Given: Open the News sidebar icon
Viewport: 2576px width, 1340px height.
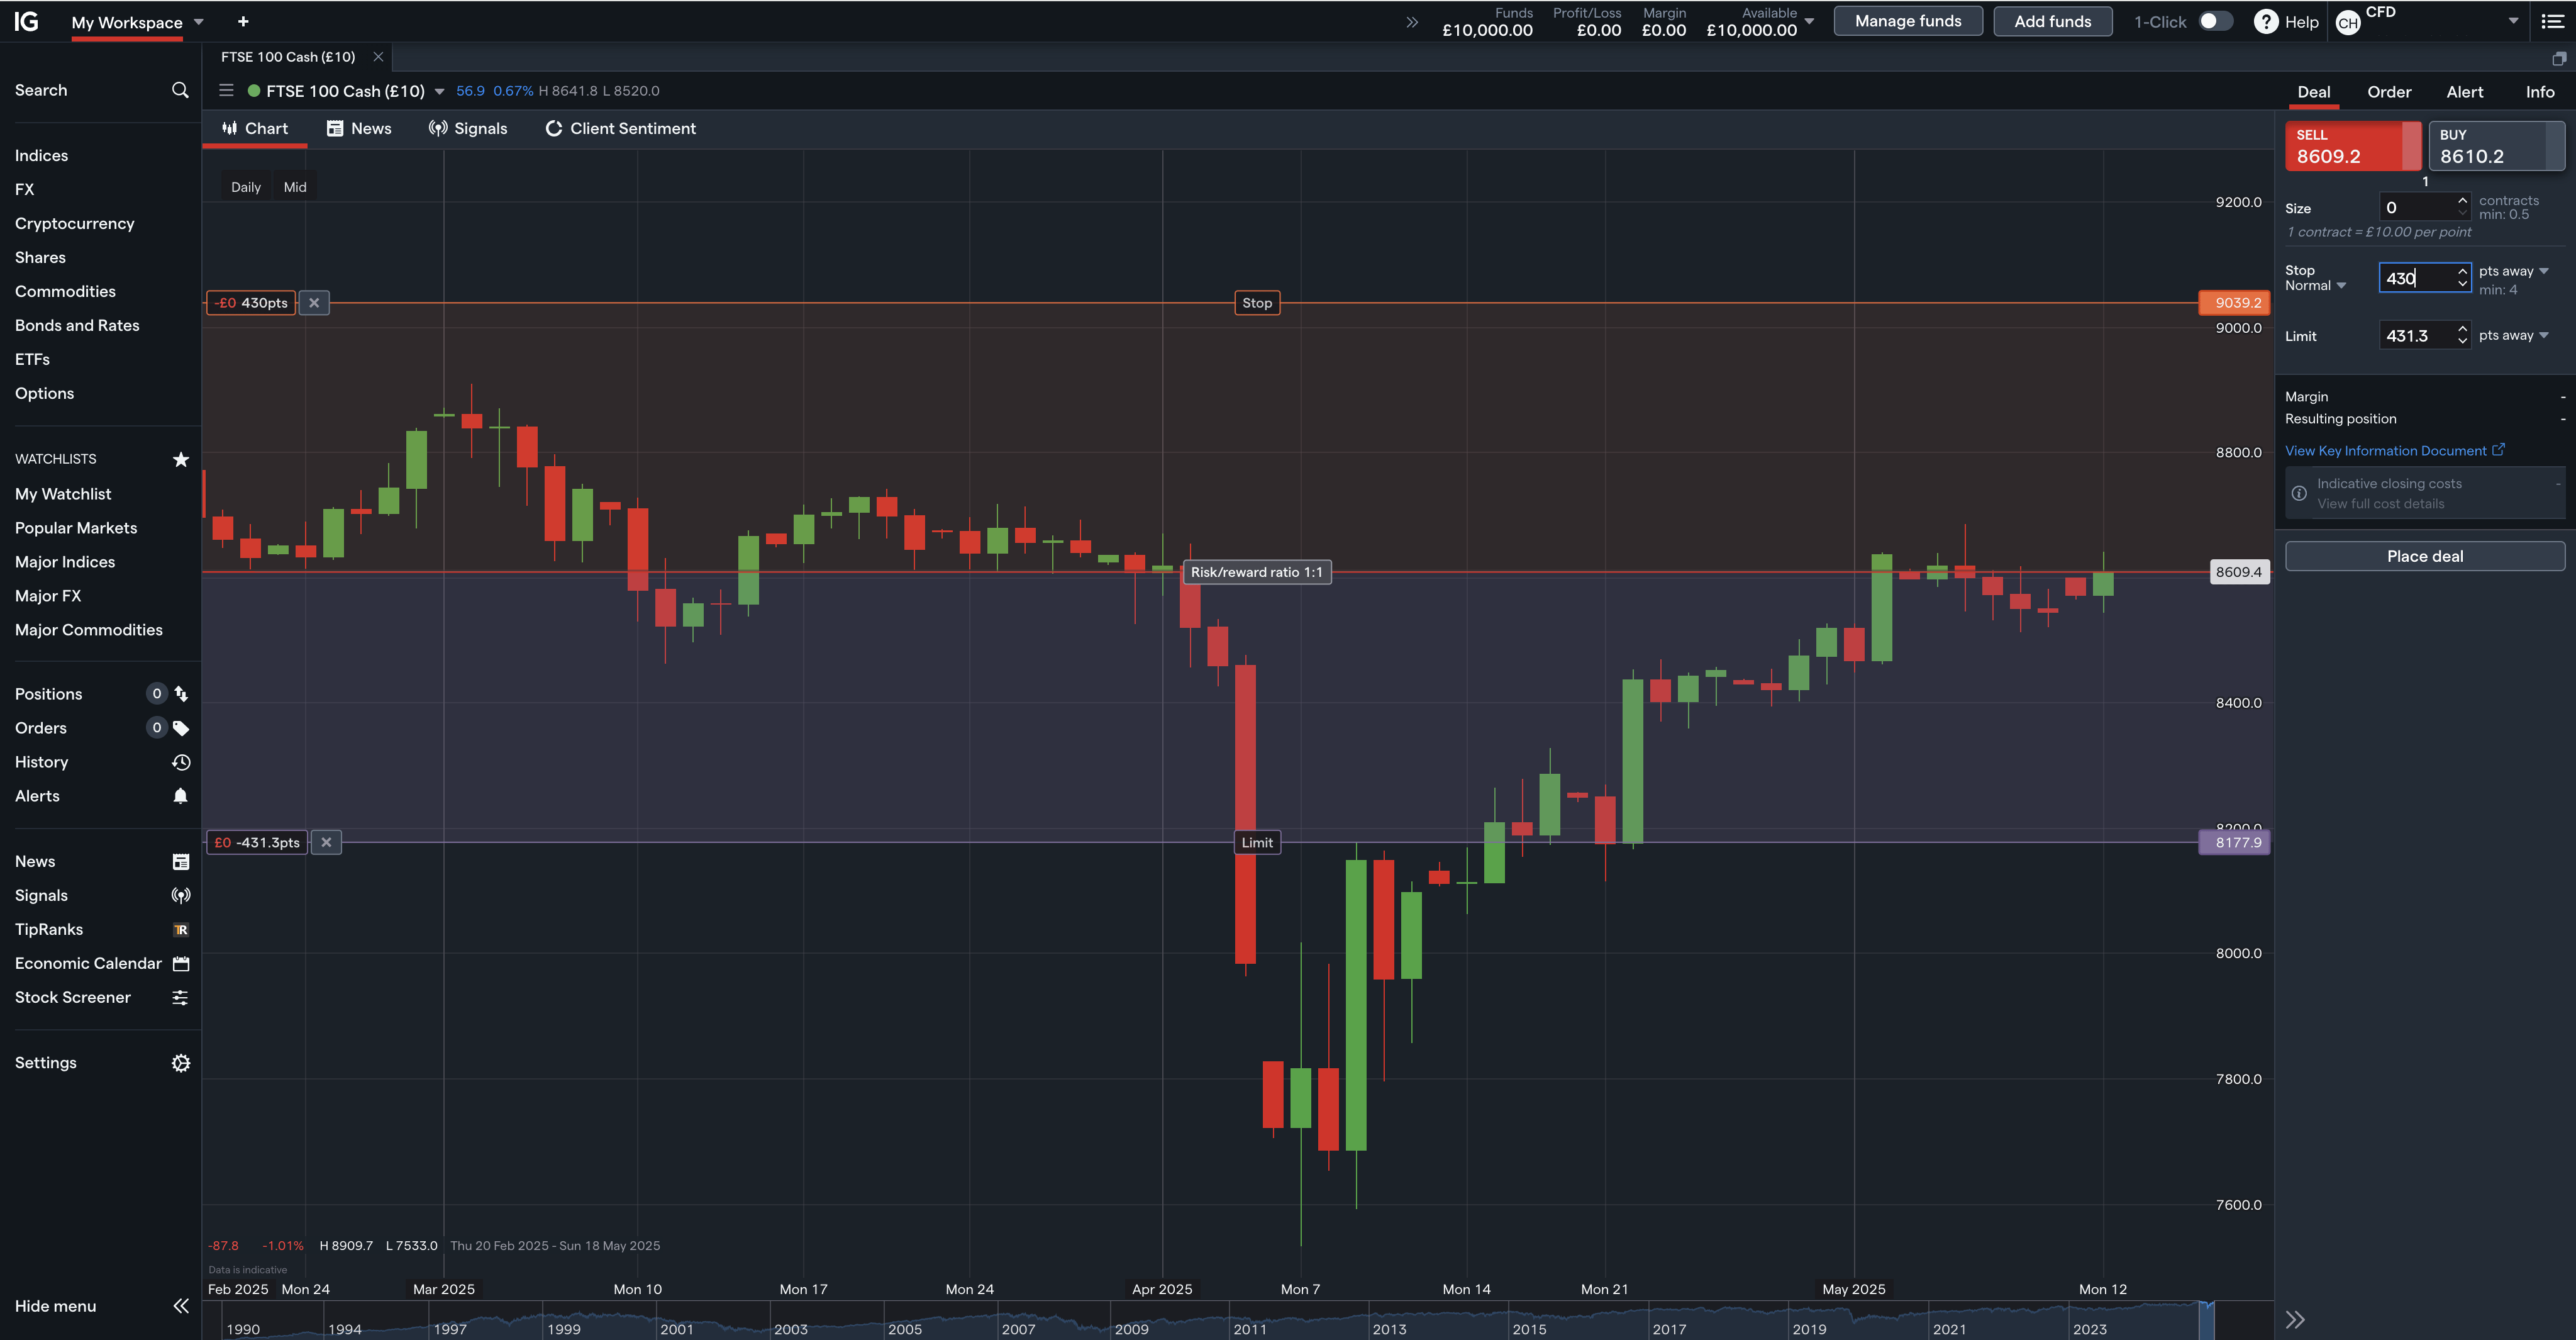Looking at the screenshot, I should pos(181,862).
